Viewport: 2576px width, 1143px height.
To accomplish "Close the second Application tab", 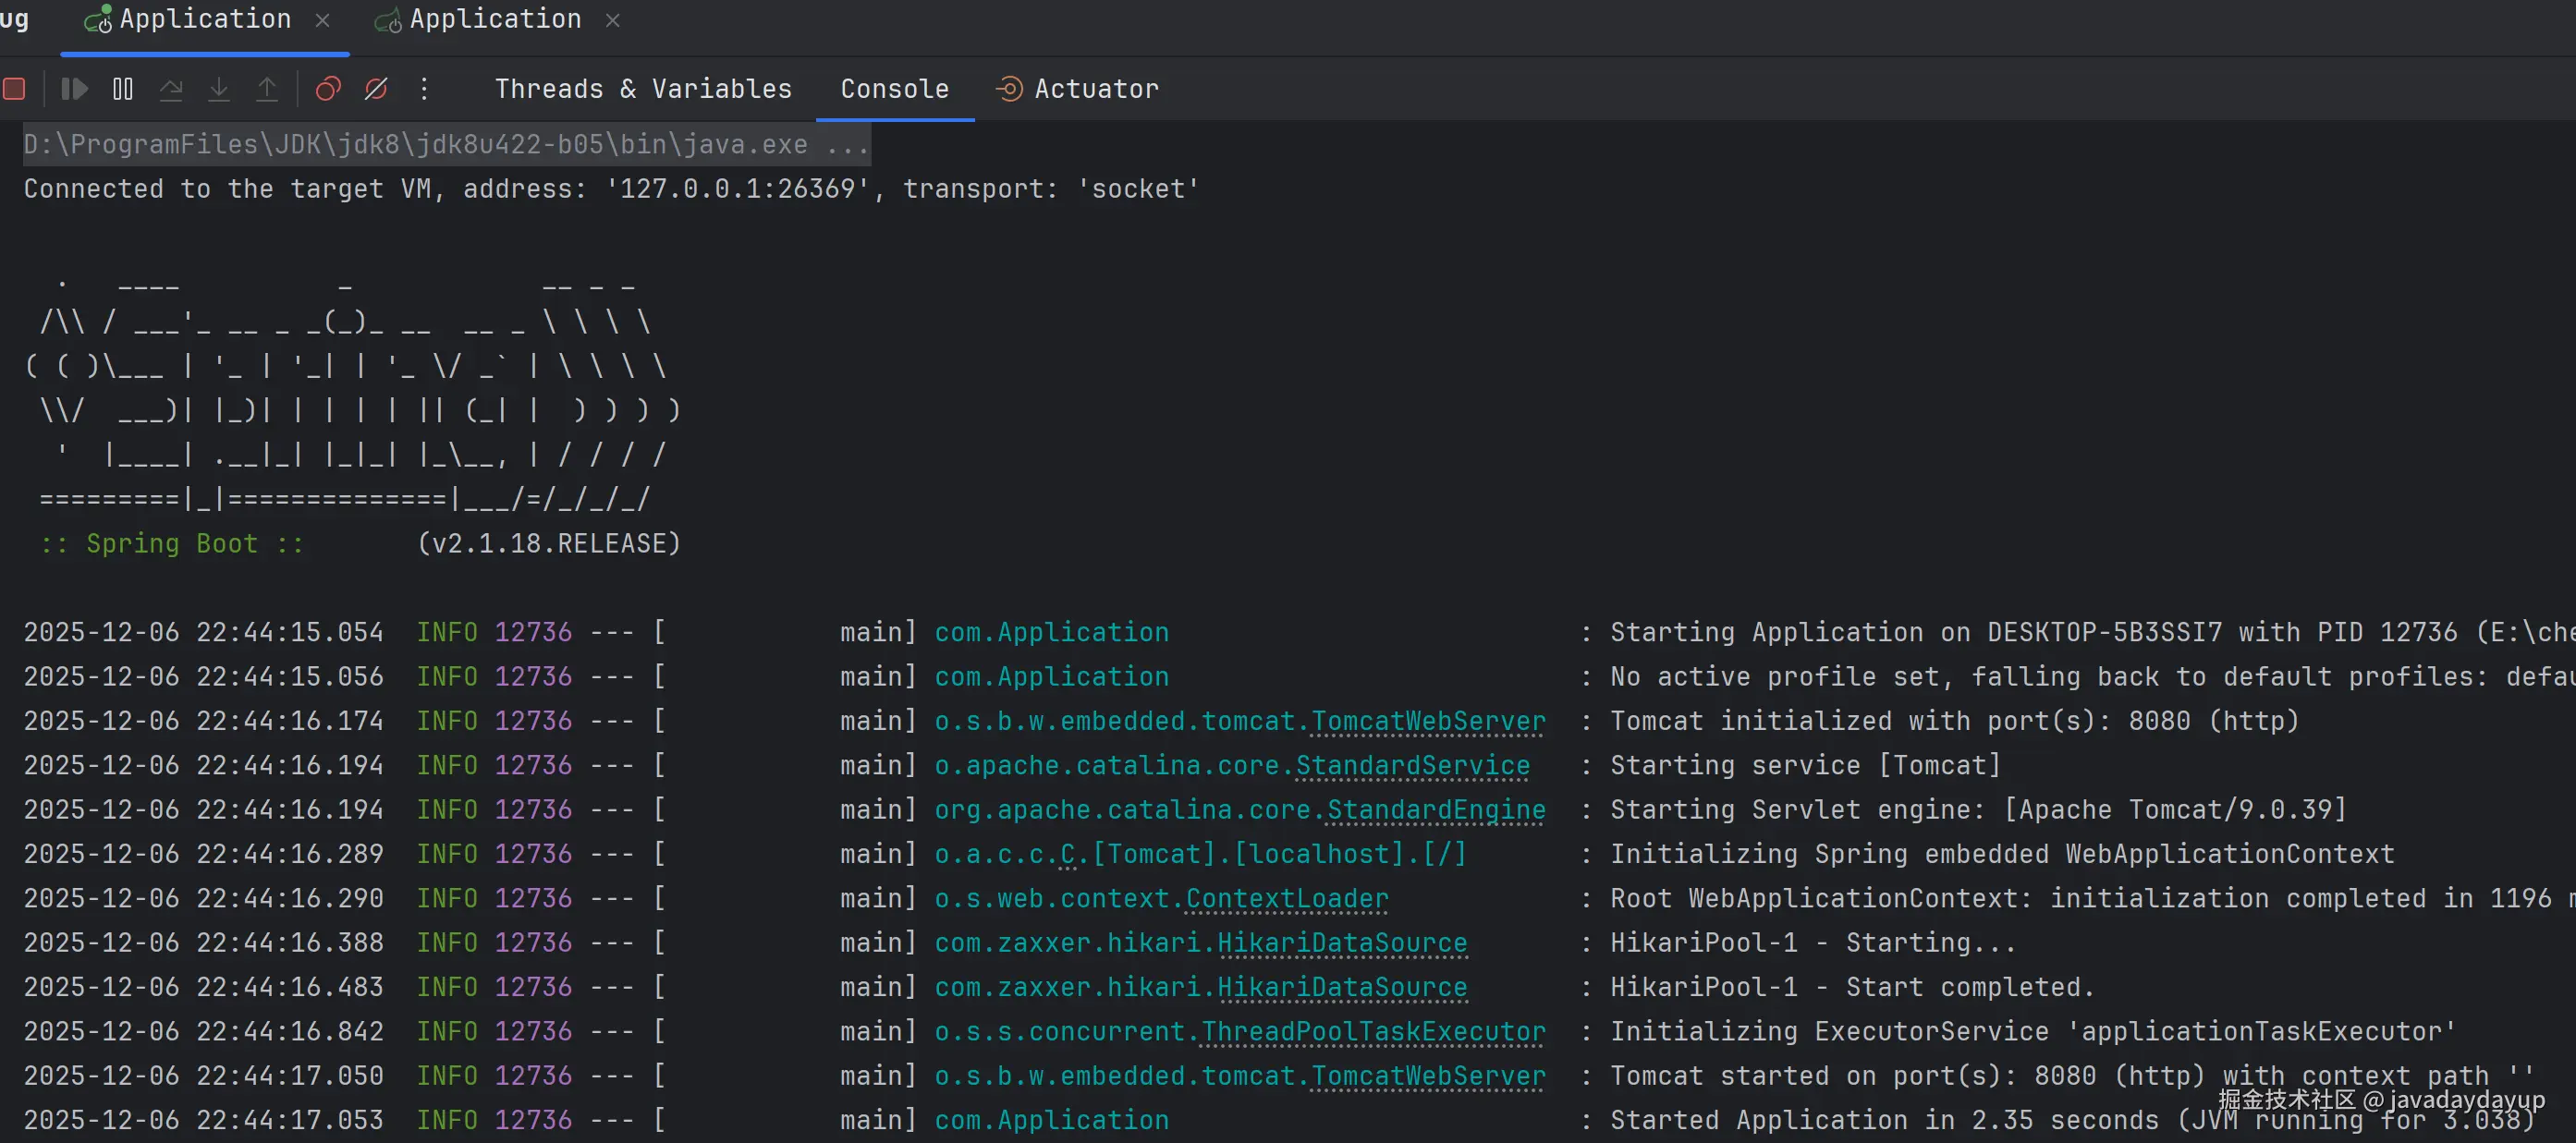I will [613, 20].
